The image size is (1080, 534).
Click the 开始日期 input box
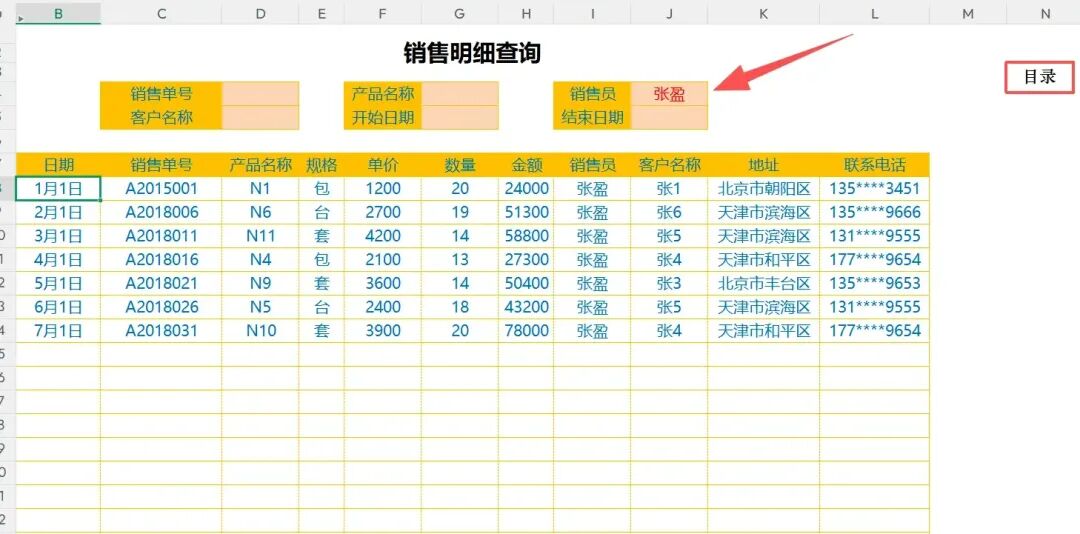[x=459, y=117]
